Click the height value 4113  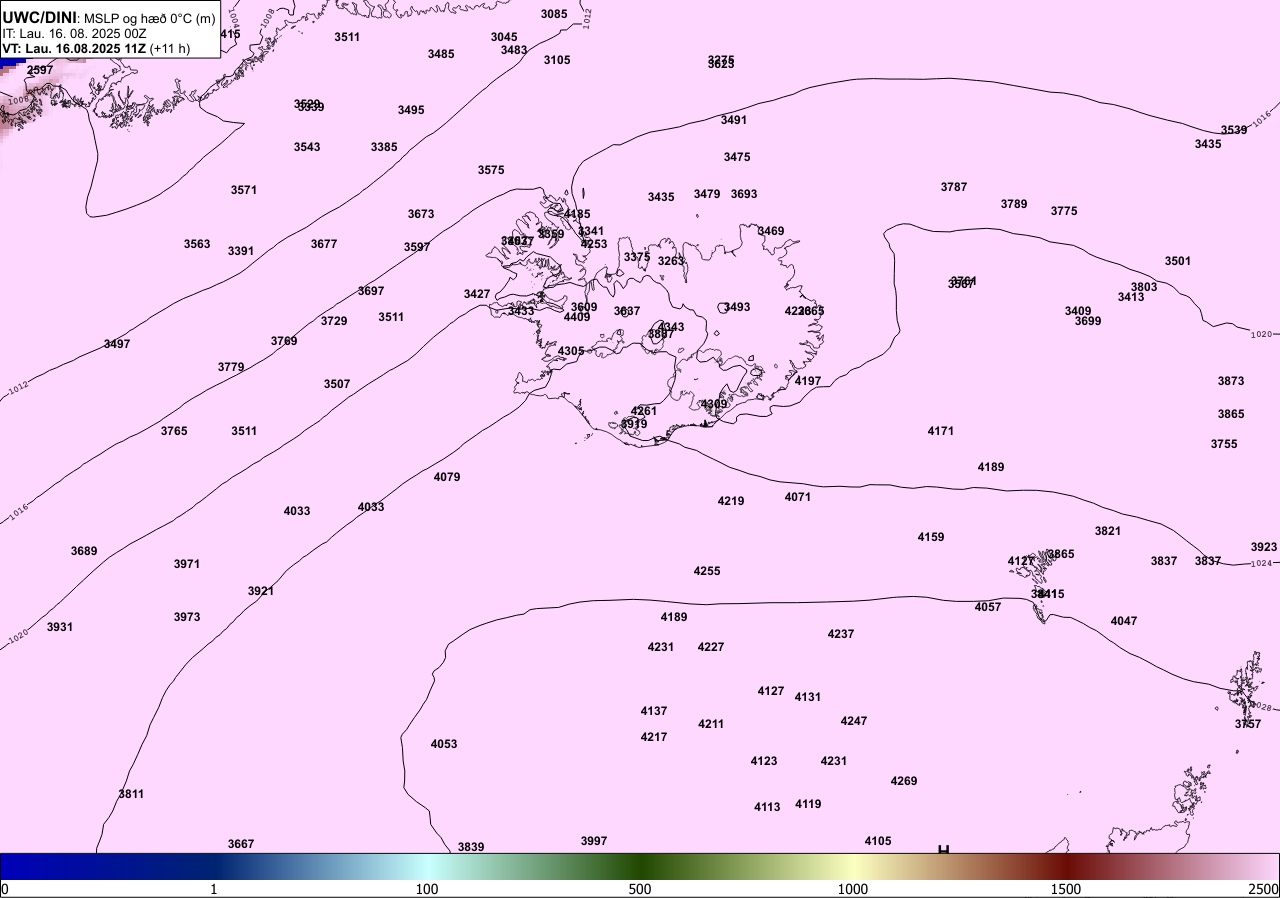768,807
